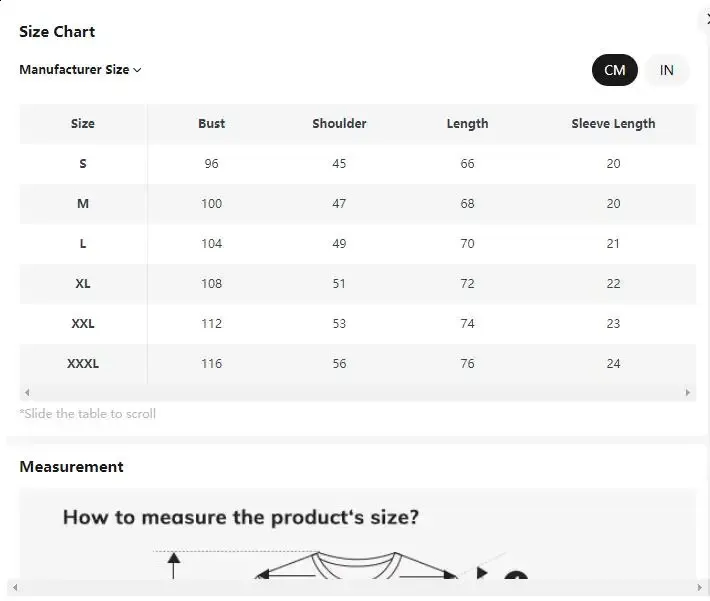This screenshot has height=601, width=710.
Task: Click the table's right scroll arrow
Action: tap(688, 393)
